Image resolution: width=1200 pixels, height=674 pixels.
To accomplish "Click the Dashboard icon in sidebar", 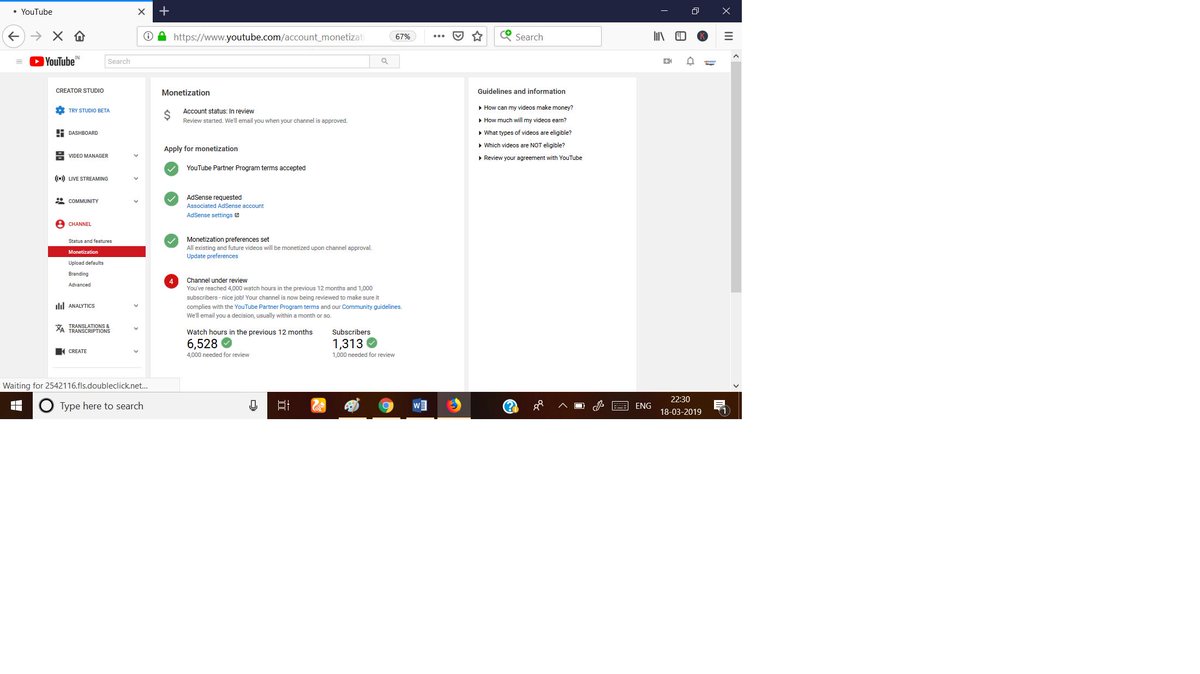I will [x=60, y=133].
